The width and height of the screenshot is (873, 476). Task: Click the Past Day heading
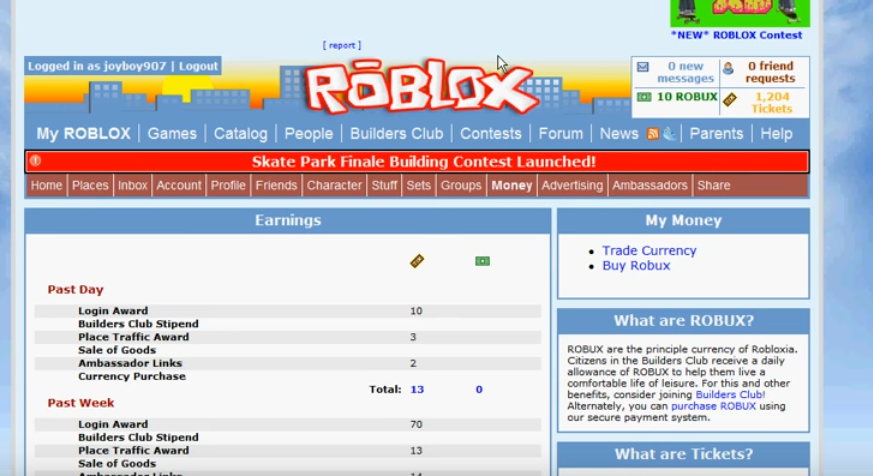[76, 289]
